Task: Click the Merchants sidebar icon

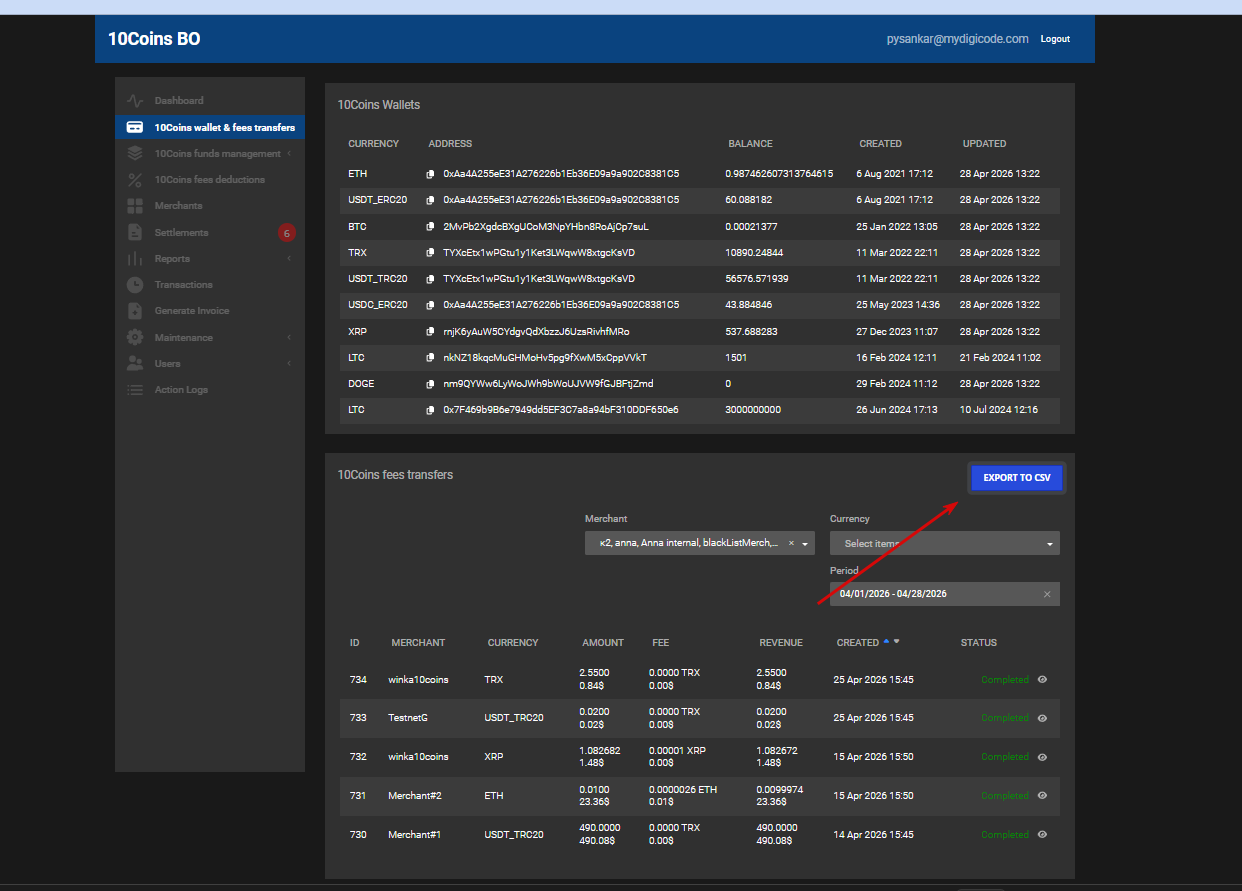Action: pyautogui.click(x=135, y=206)
